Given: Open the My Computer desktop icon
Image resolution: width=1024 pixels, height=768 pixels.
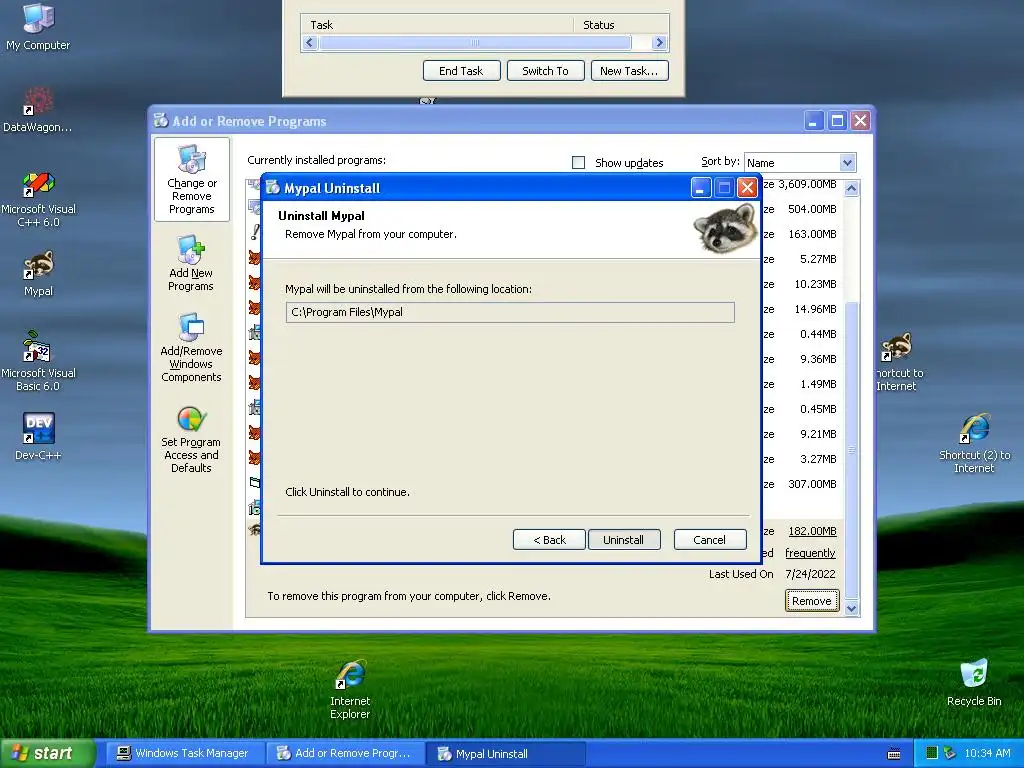Looking at the screenshot, I should click(x=38, y=26).
